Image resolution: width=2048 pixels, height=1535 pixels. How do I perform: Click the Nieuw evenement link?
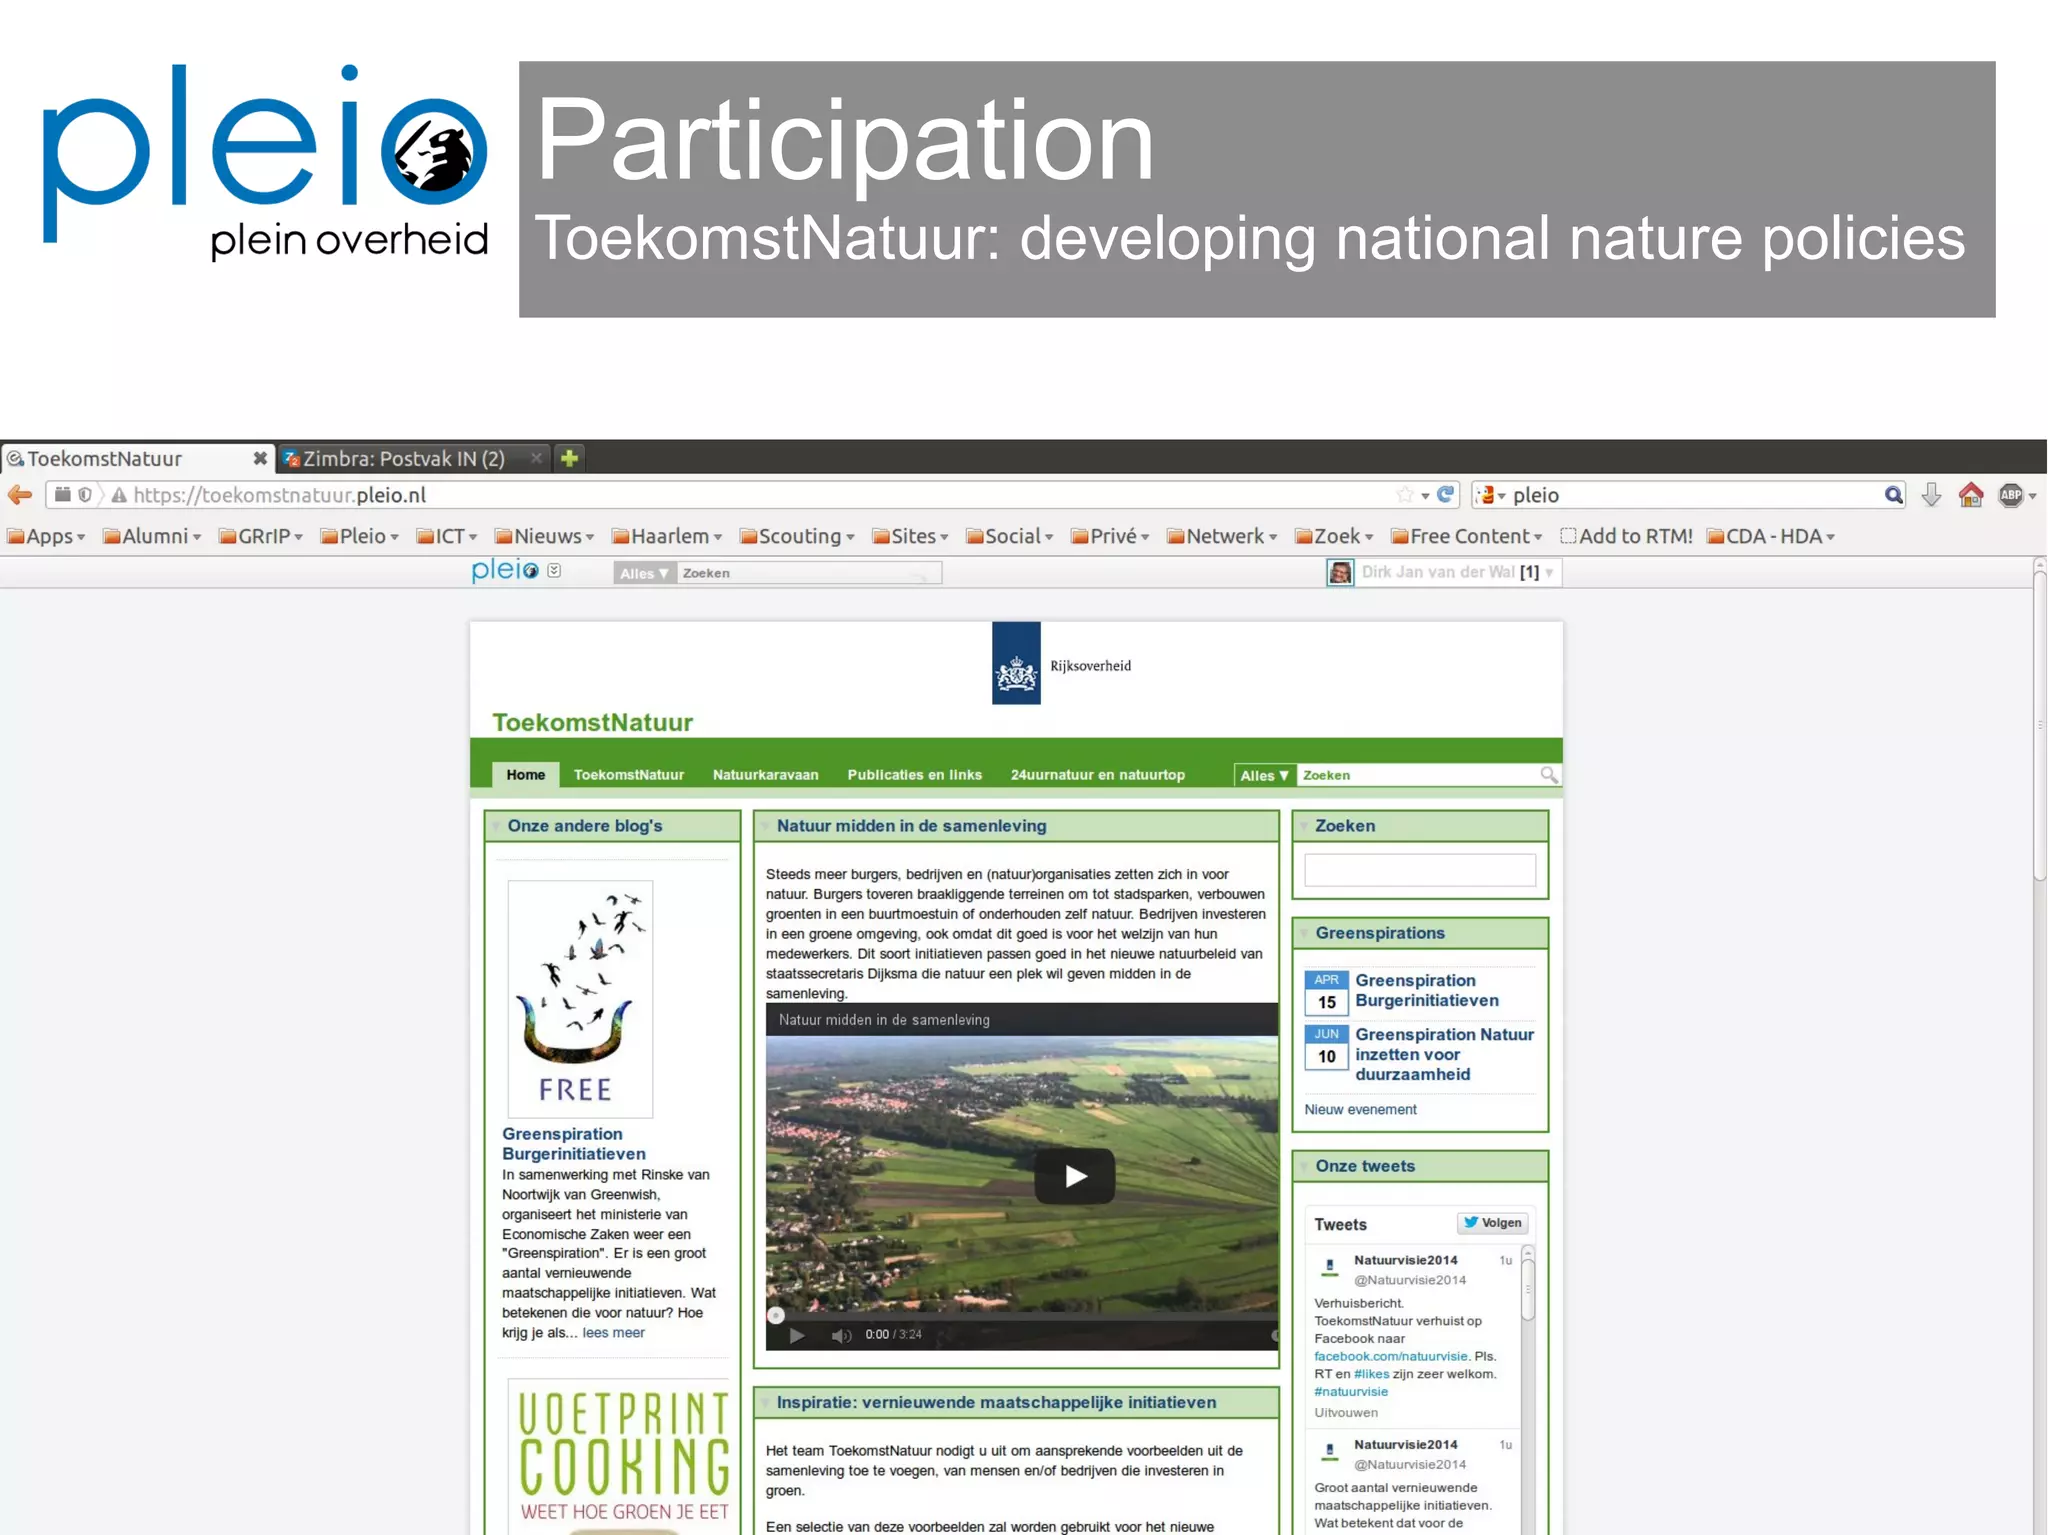[x=1360, y=1109]
